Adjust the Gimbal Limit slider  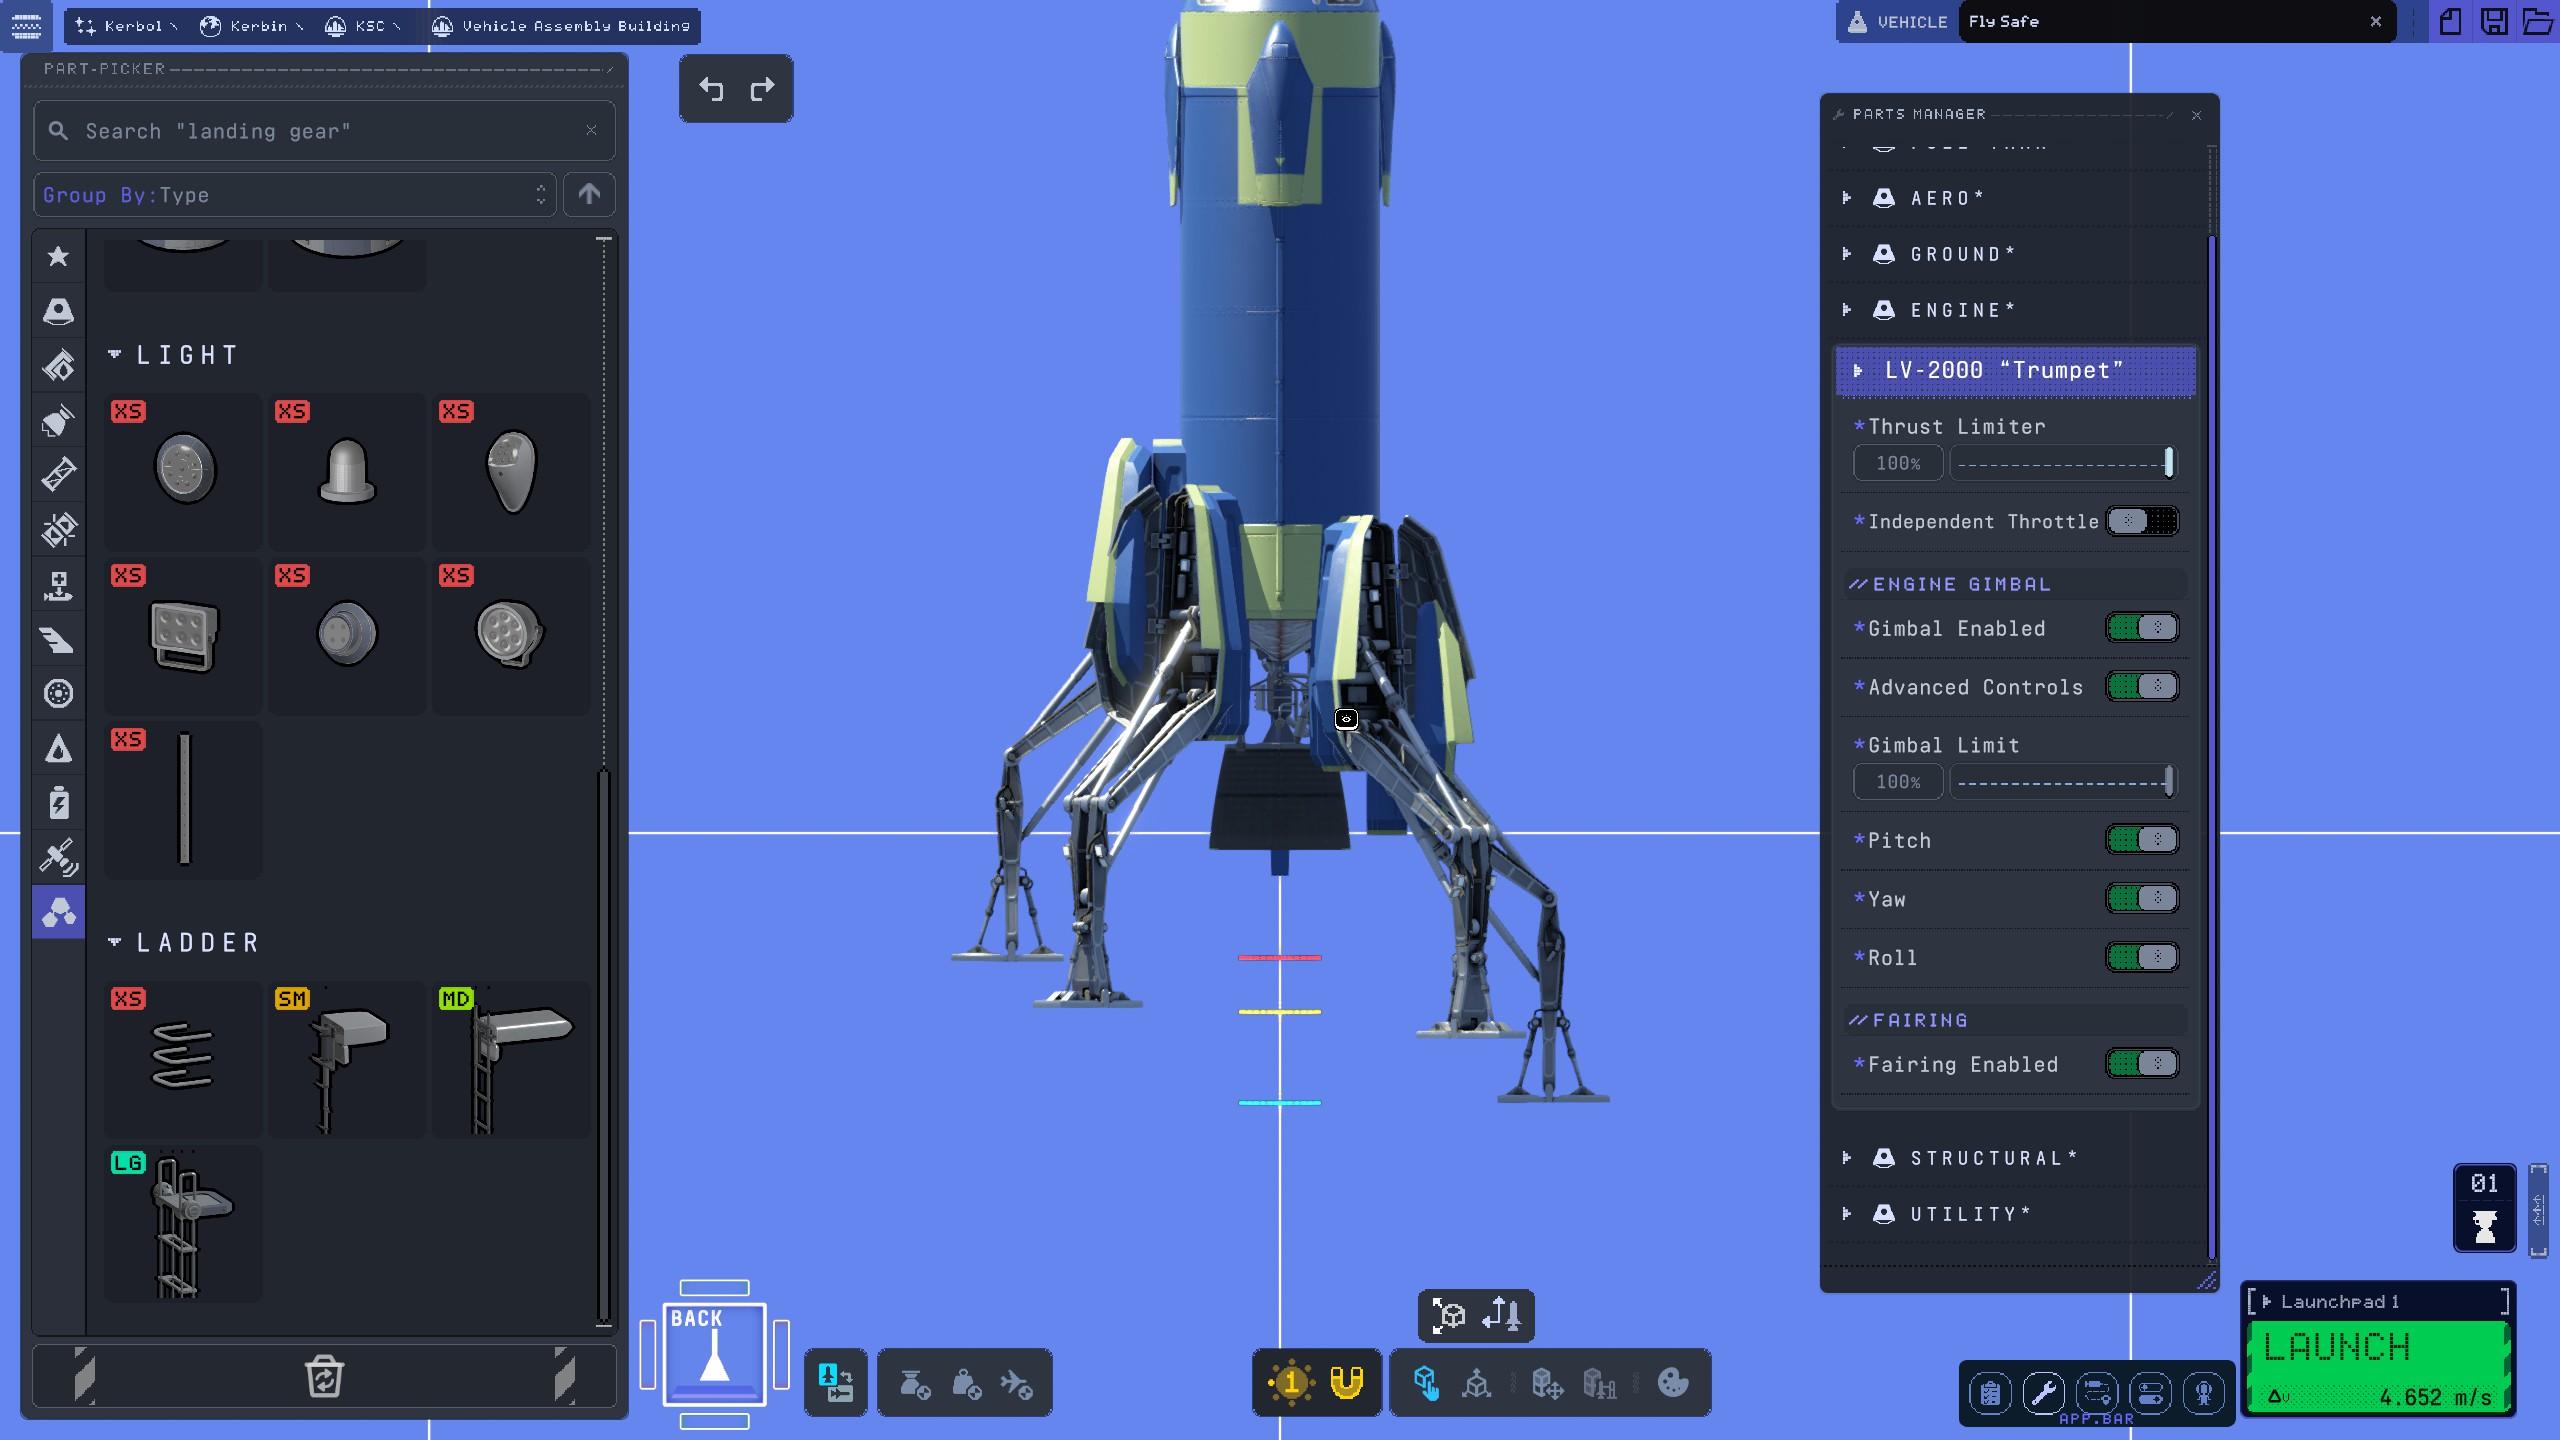tap(2063, 782)
